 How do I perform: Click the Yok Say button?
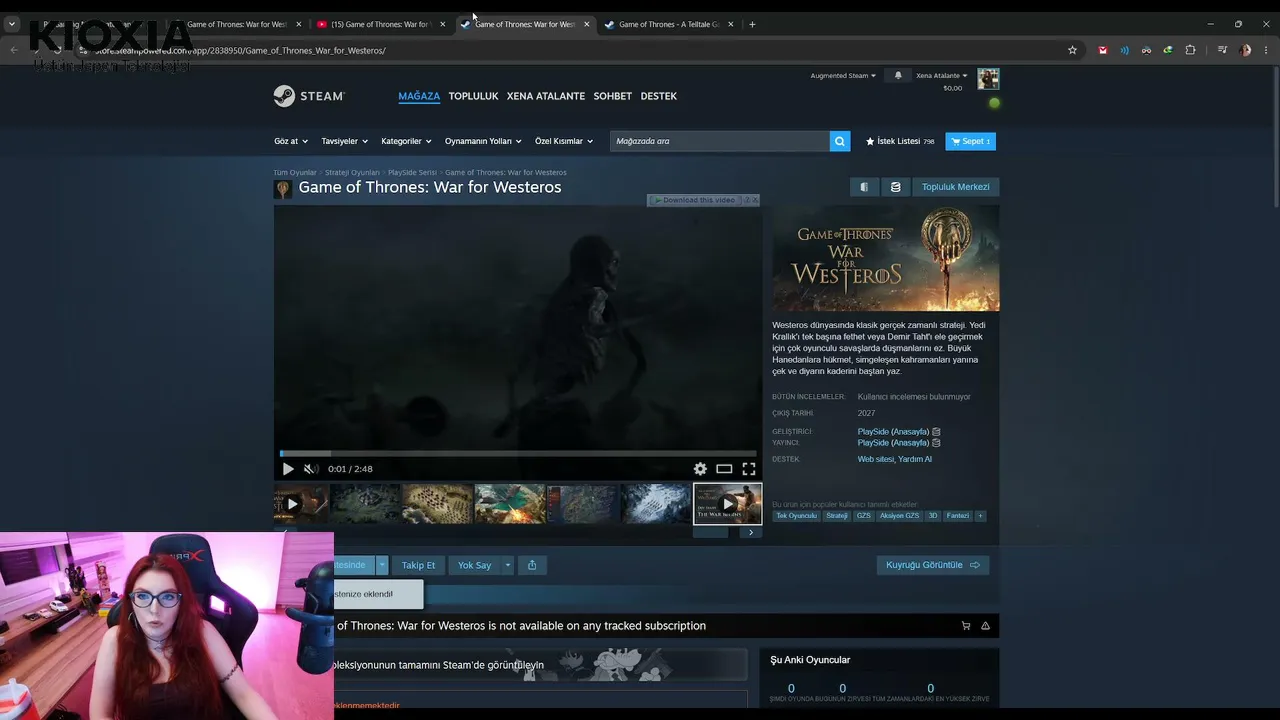pos(474,565)
